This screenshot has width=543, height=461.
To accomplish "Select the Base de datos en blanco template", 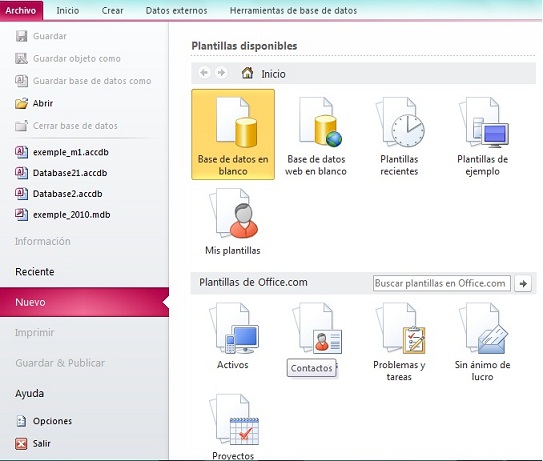I will click(x=233, y=134).
